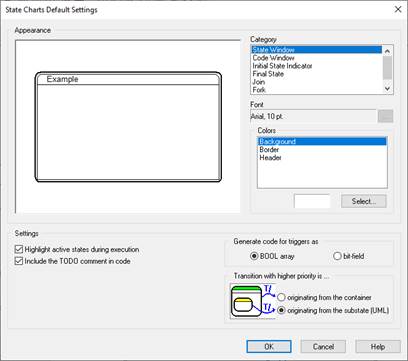The width and height of the screenshot is (408, 361).
Task: Click the transition priority diagram icon
Action: pyautogui.click(x=252, y=301)
